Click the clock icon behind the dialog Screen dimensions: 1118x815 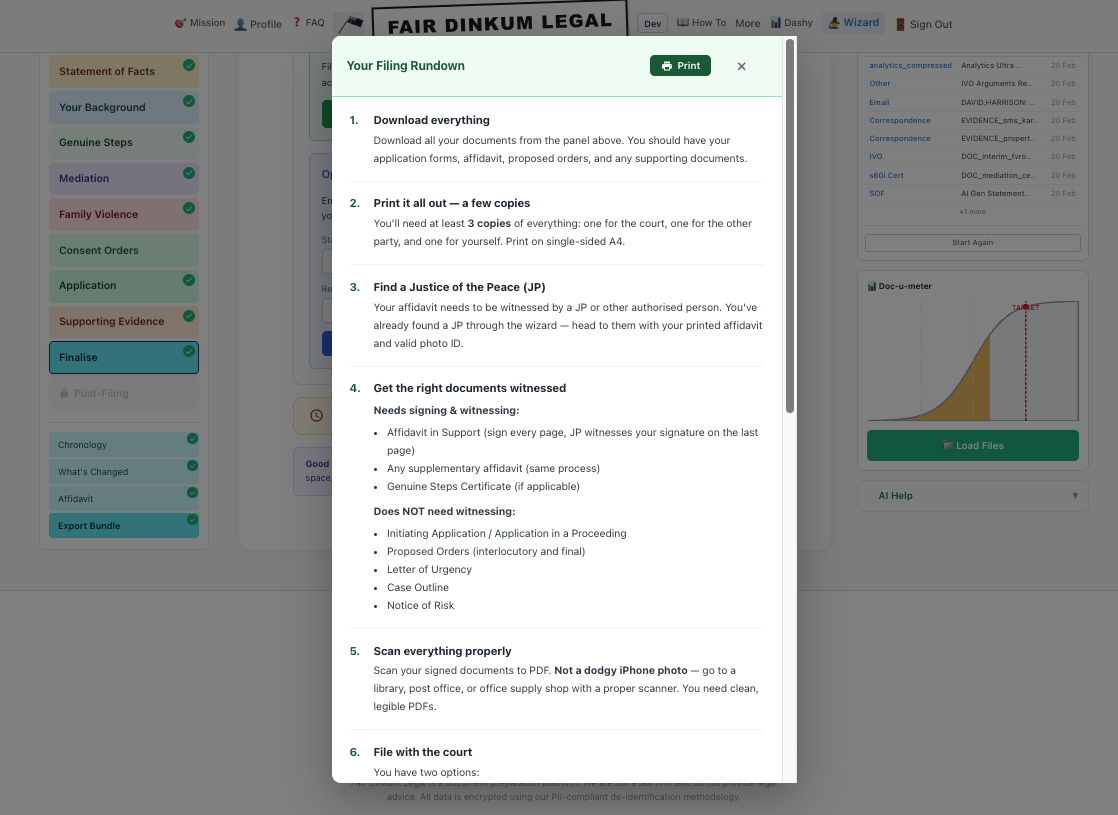317,416
